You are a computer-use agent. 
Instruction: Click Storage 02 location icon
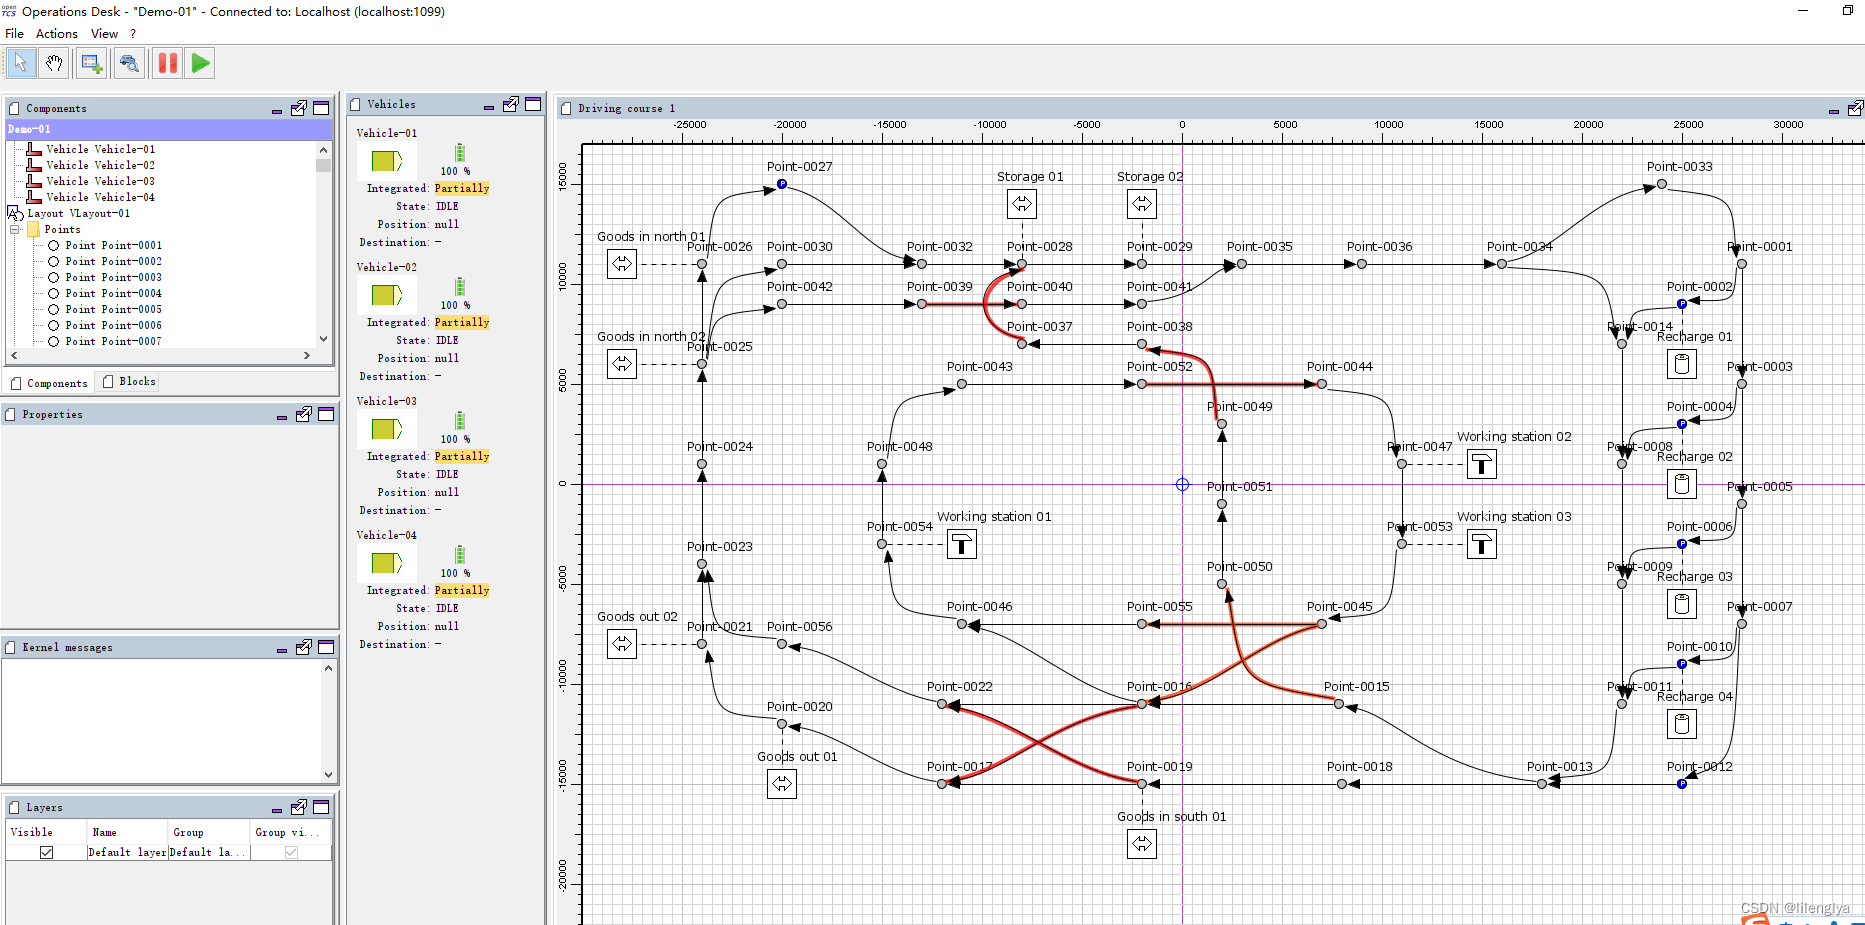point(1142,204)
